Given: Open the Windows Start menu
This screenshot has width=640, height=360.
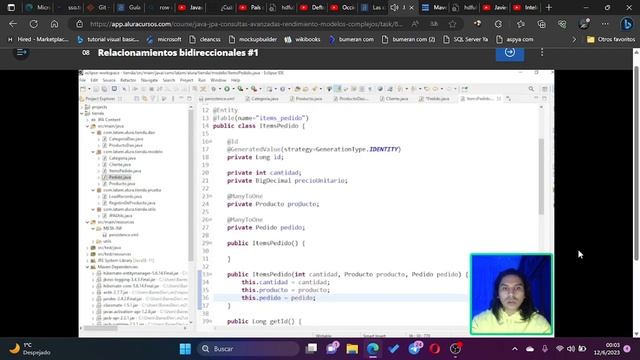Looking at the screenshot, I should click(x=185, y=349).
